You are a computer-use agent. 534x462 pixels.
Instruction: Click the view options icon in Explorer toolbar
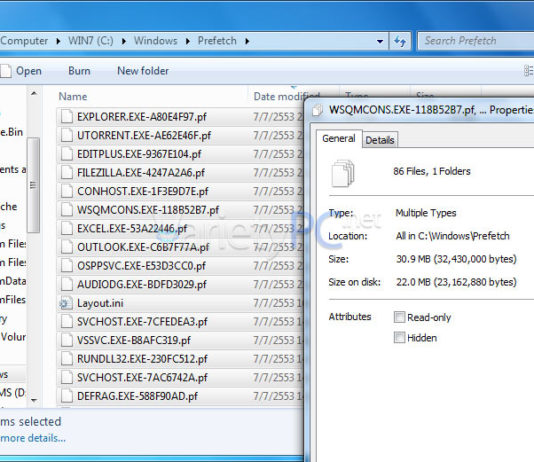528,71
